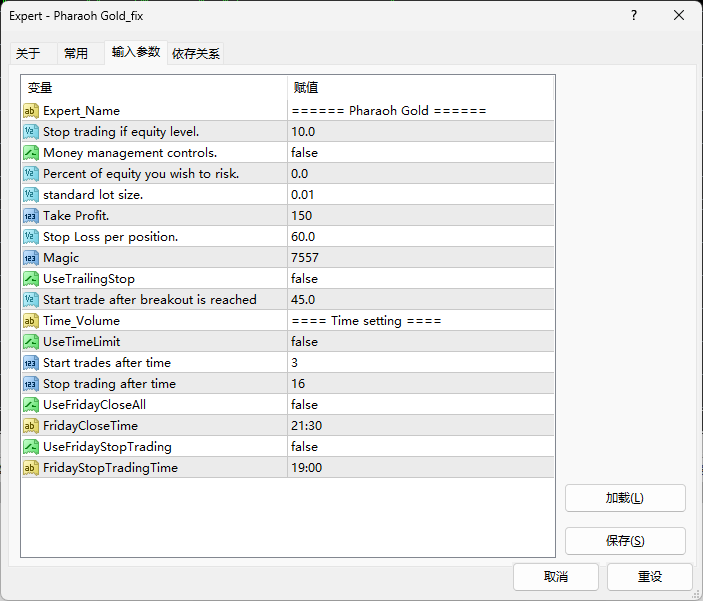Click the bool icon beside Money management controls
The image size is (703, 601).
pyautogui.click(x=30, y=153)
